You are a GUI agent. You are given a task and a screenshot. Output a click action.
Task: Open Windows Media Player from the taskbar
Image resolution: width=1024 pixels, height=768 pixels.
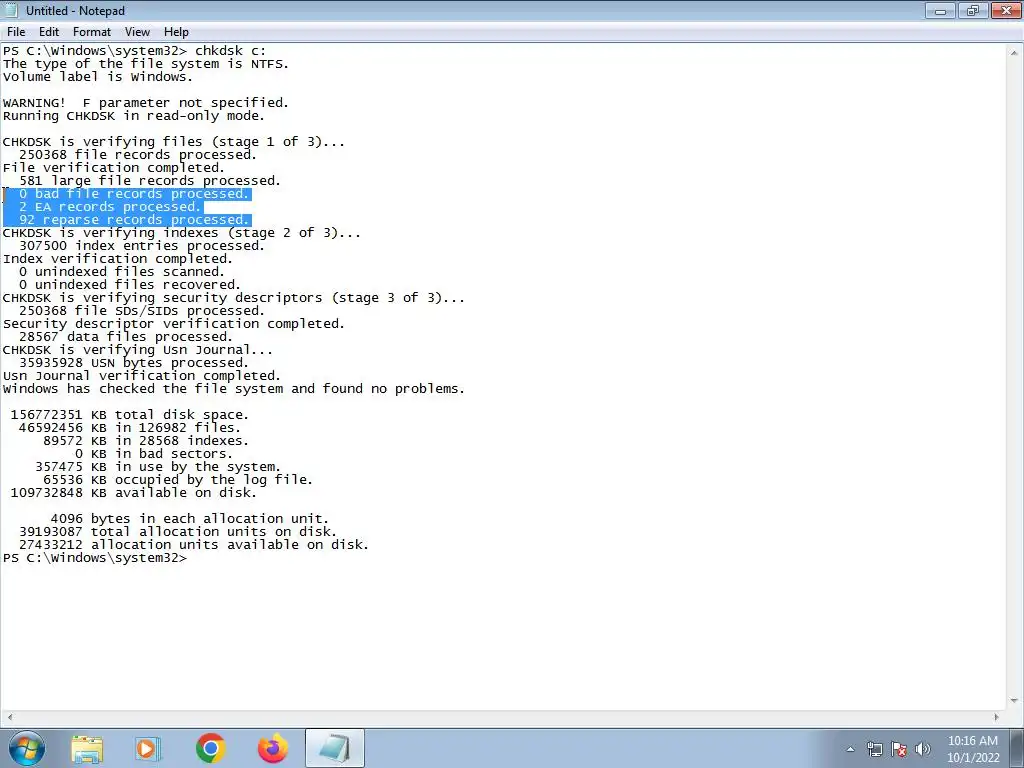[148, 748]
